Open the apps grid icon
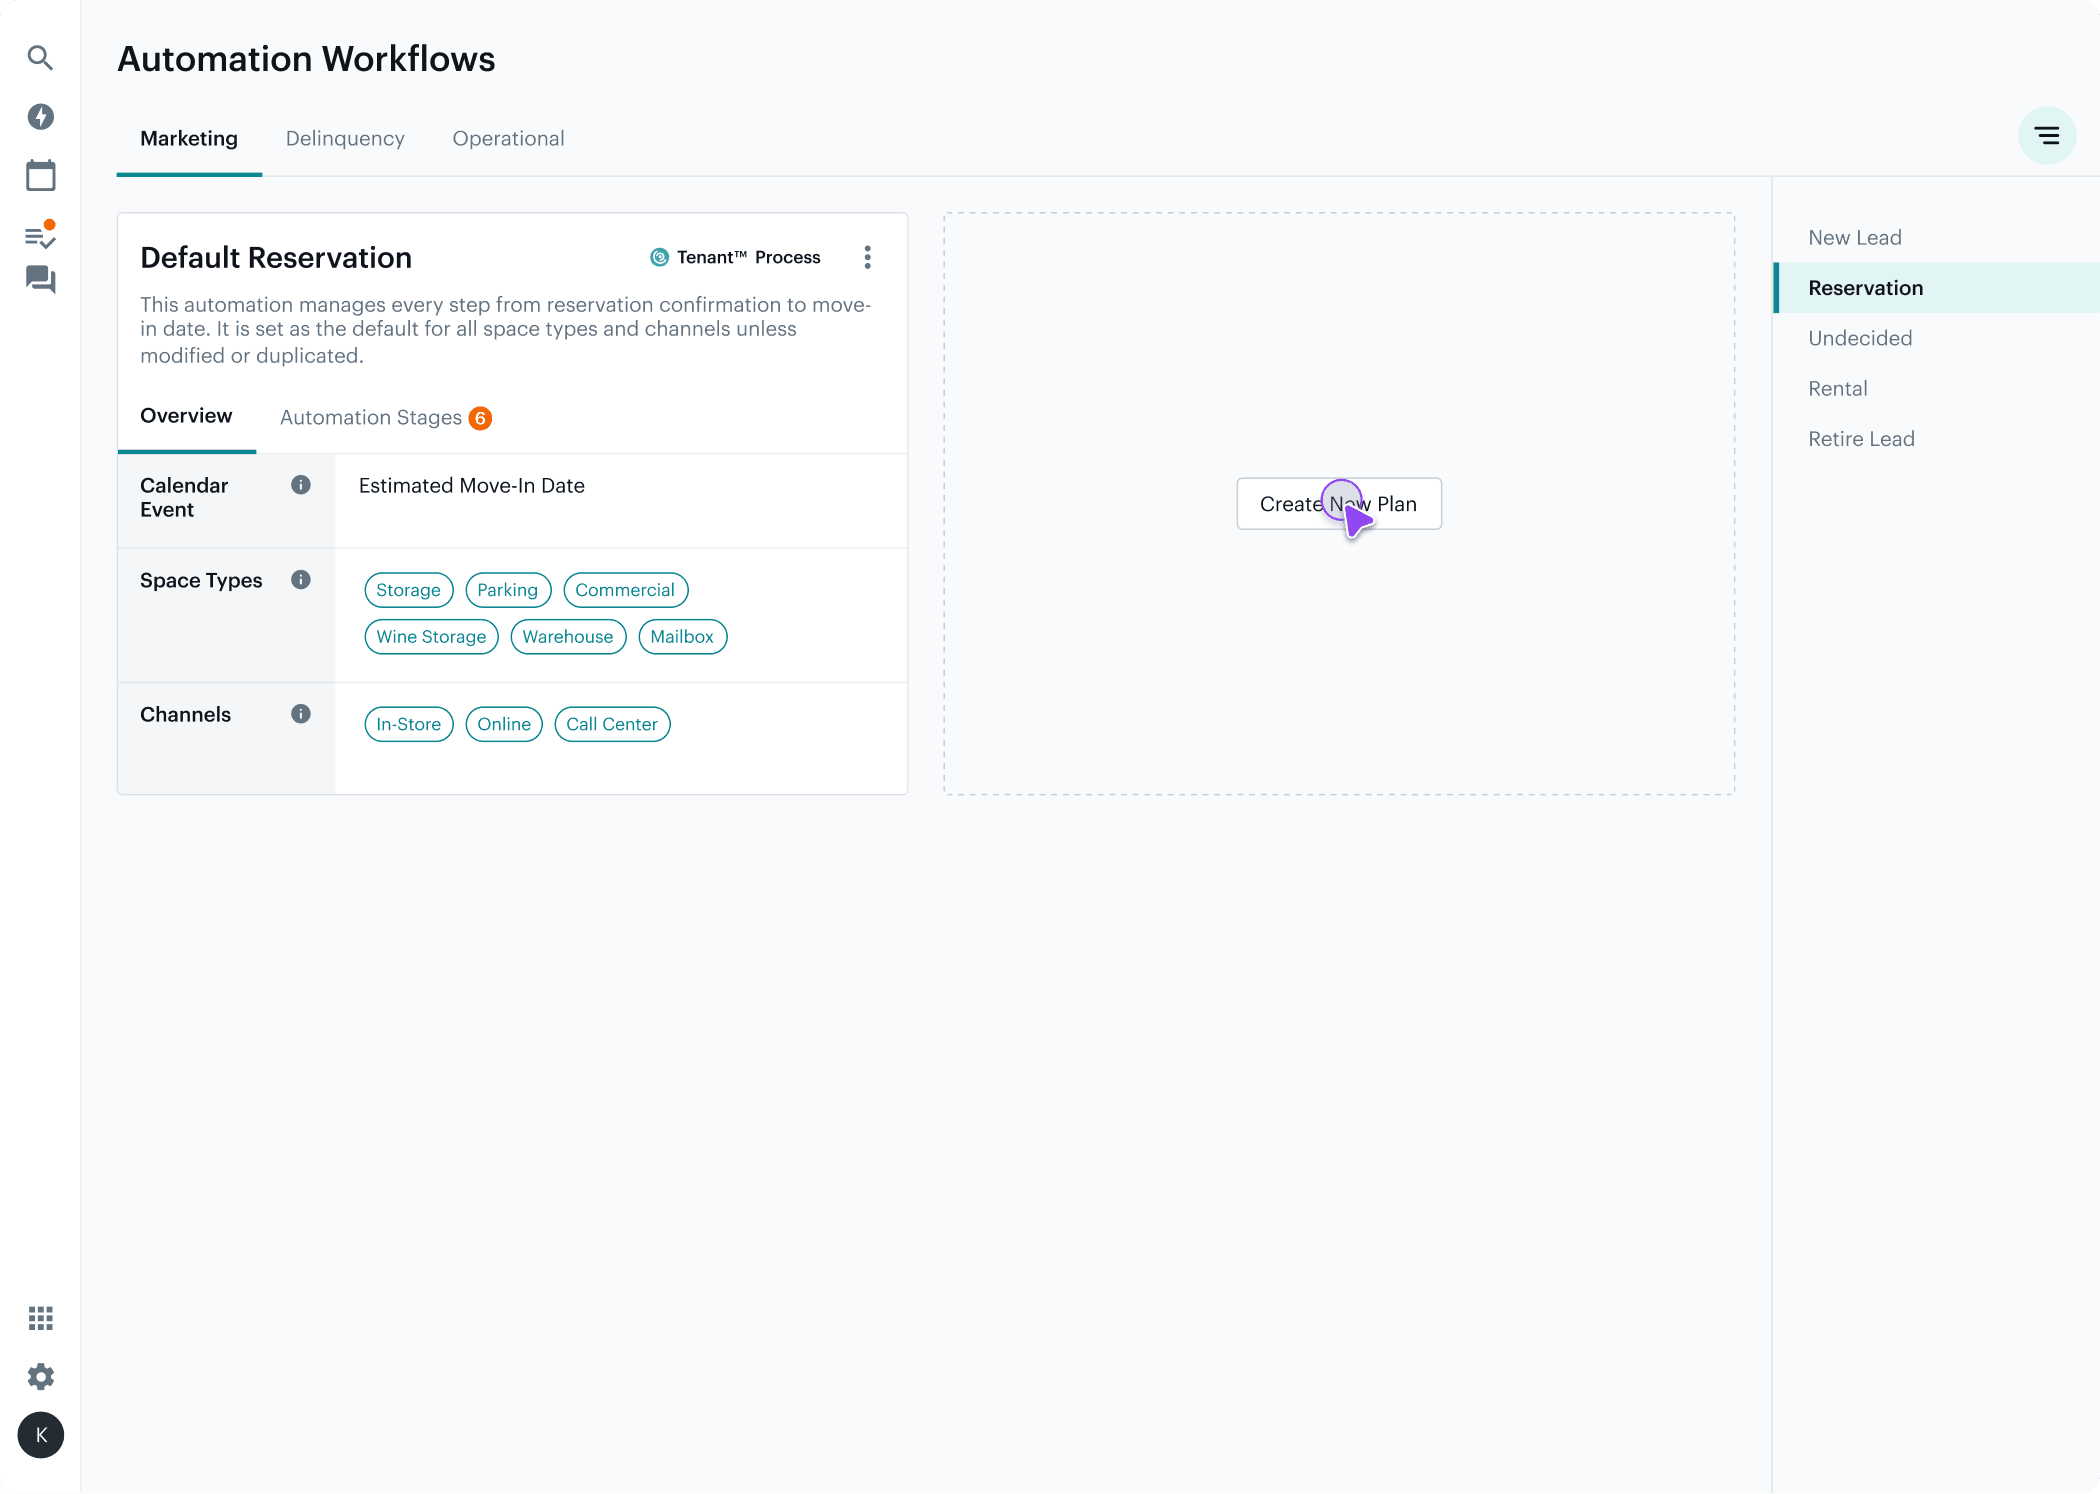Viewport: 2100px width, 1494px height. (x=40, y=1318)
